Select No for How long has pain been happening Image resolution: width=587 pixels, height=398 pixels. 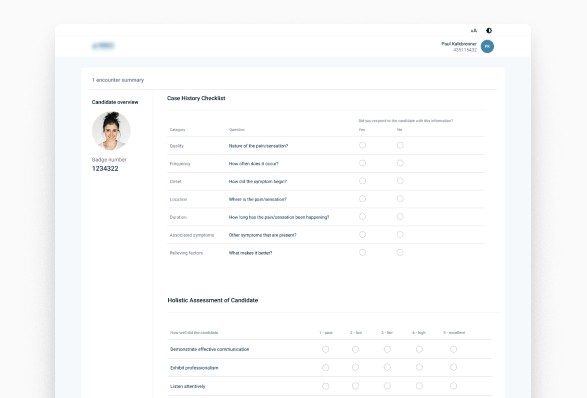pyautogui.click(x=400, y=217)
